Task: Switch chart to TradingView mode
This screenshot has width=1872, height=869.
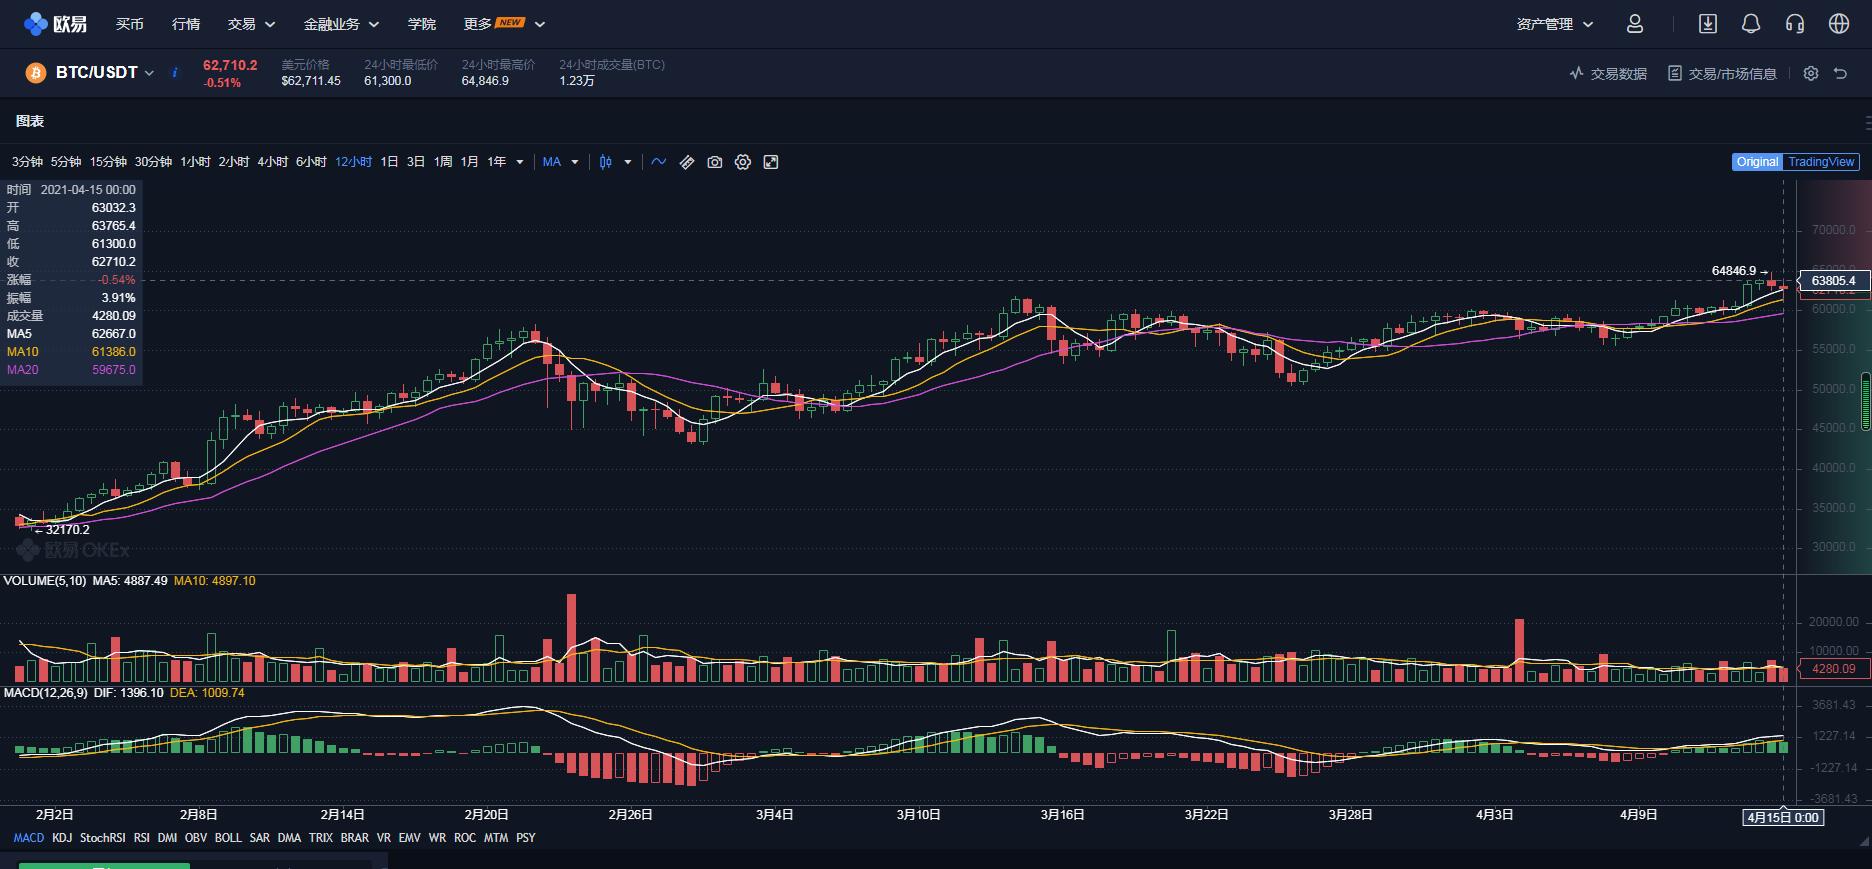Action: pos(1820,162)
